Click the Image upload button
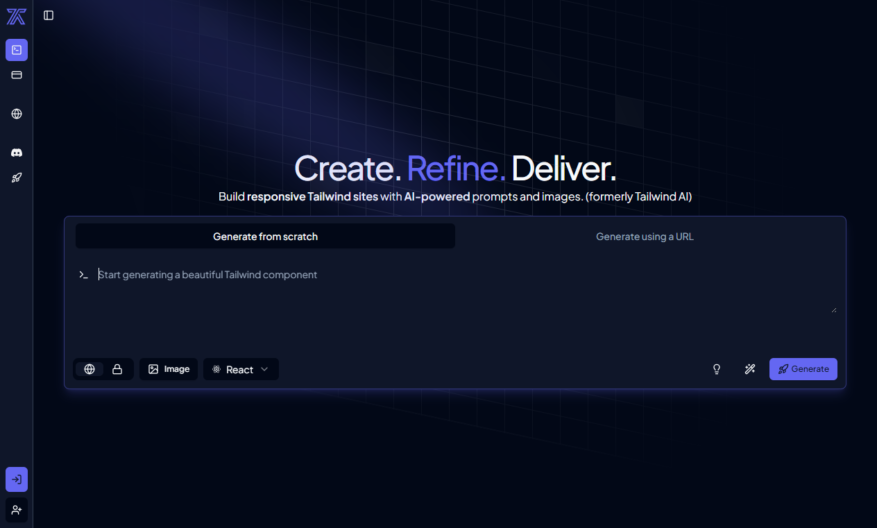Viewport: 877px width, 528px height. (x=168, y=369)
